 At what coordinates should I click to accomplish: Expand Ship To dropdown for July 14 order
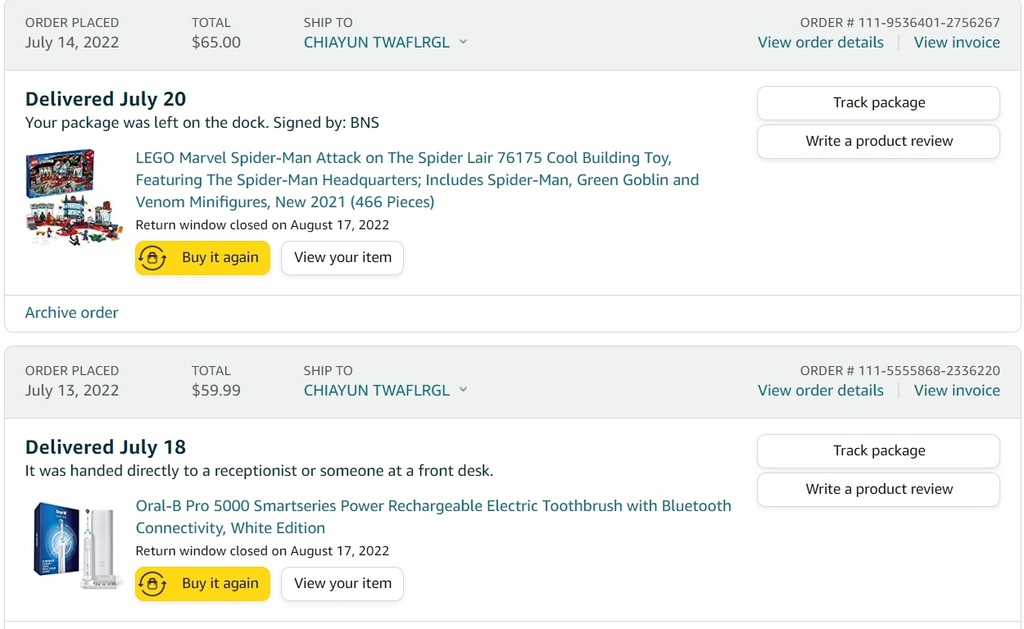click(463, 42)
